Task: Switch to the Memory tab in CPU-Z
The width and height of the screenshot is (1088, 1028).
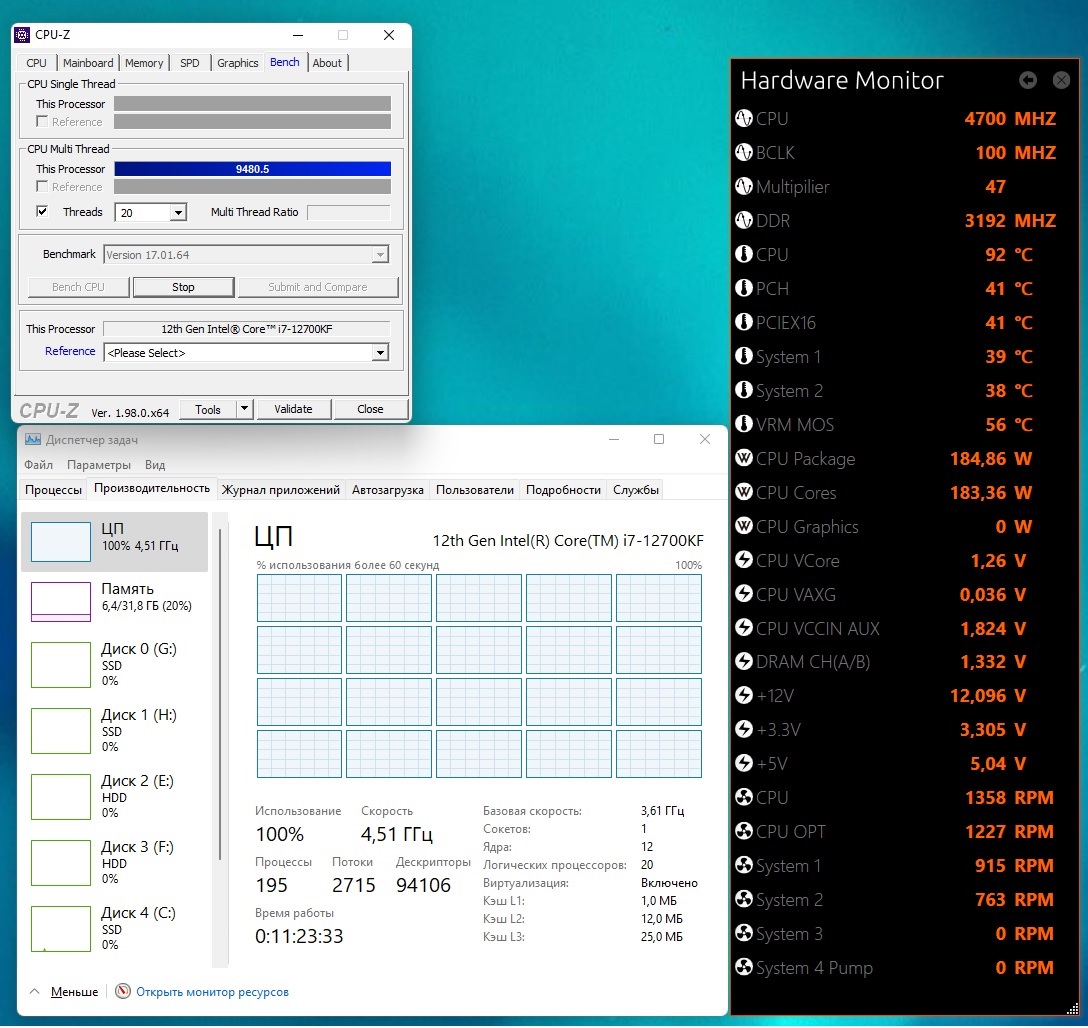Action: (144, 63)
